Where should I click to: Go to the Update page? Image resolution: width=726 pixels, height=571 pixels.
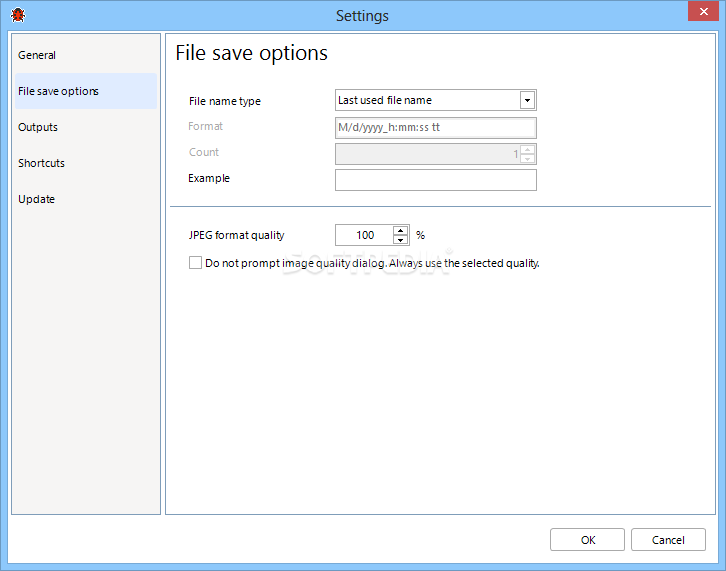point(37,199)
